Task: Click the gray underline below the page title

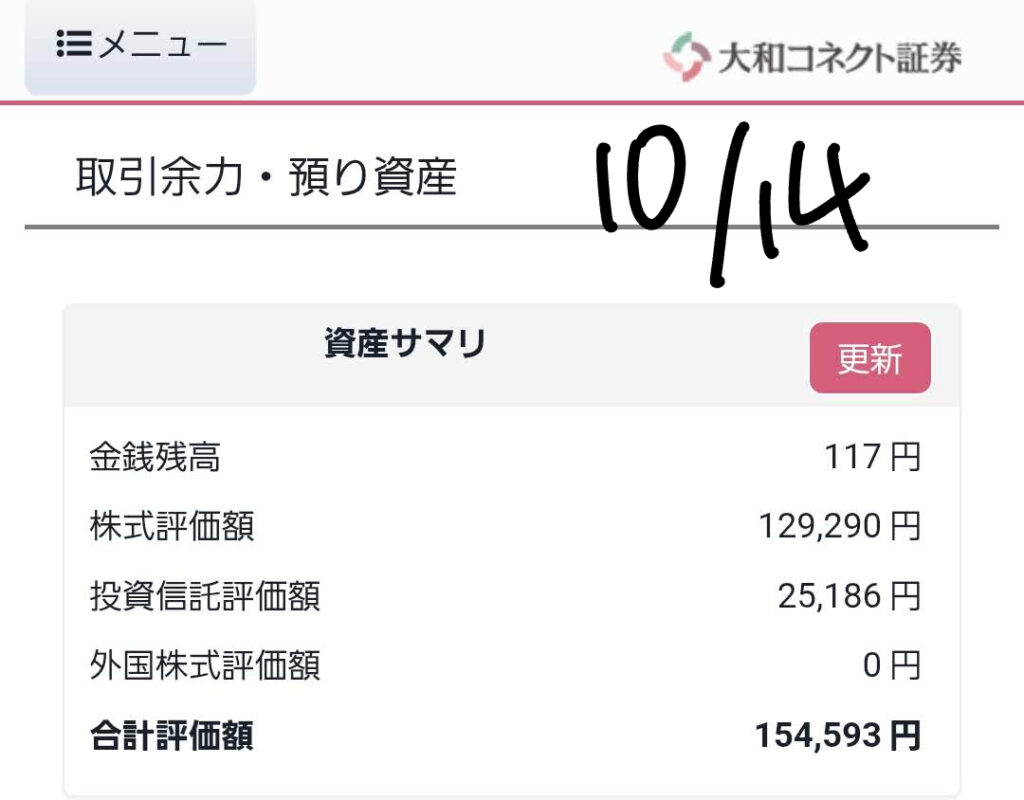Action: [x=300, y=227]
